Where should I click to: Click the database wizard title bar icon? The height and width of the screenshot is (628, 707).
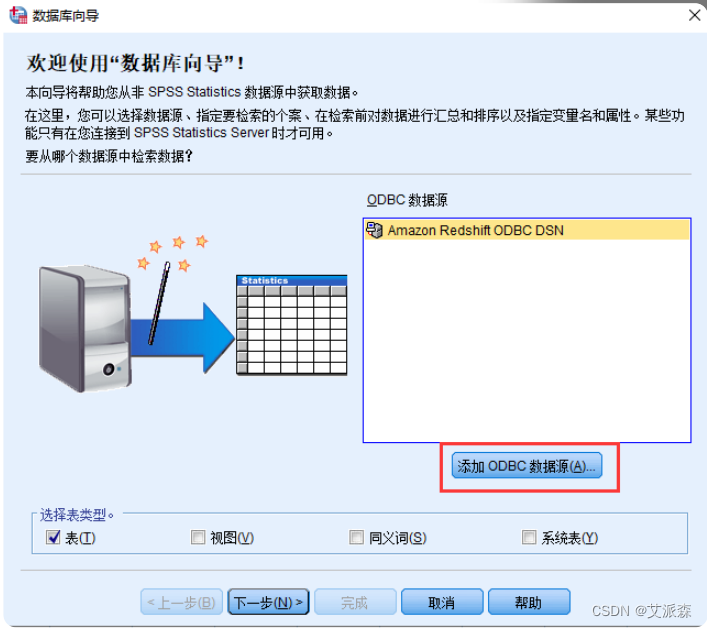tap(18, 15)
